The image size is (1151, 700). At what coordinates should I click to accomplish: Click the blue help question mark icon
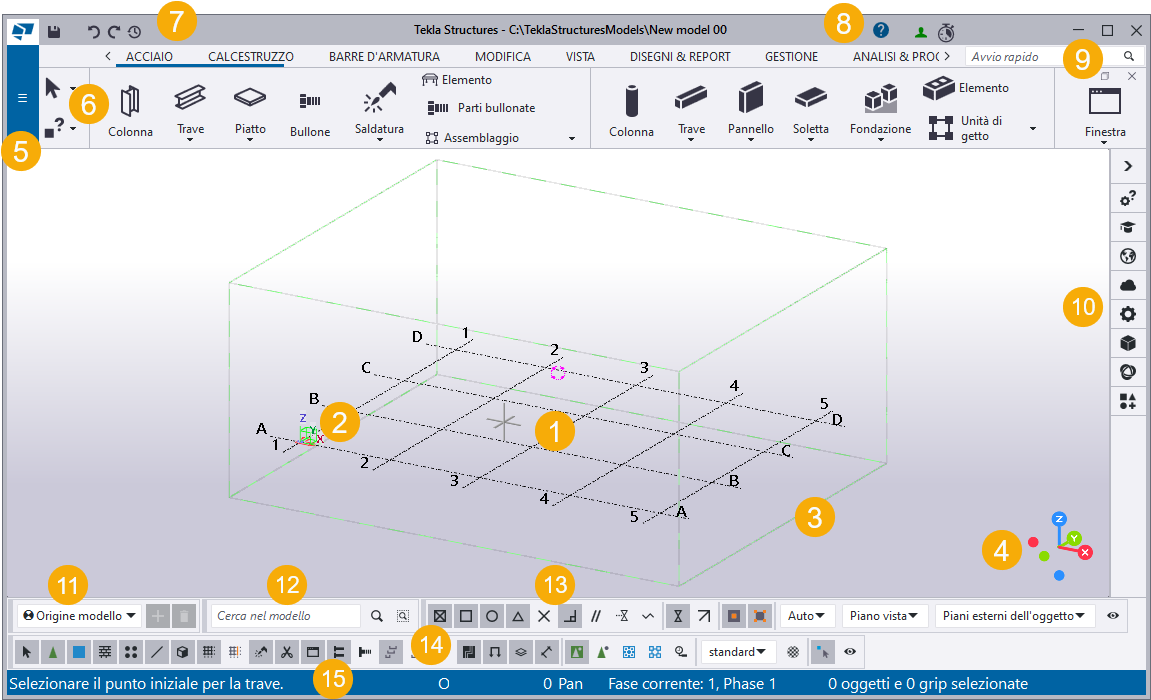[881, 31]
